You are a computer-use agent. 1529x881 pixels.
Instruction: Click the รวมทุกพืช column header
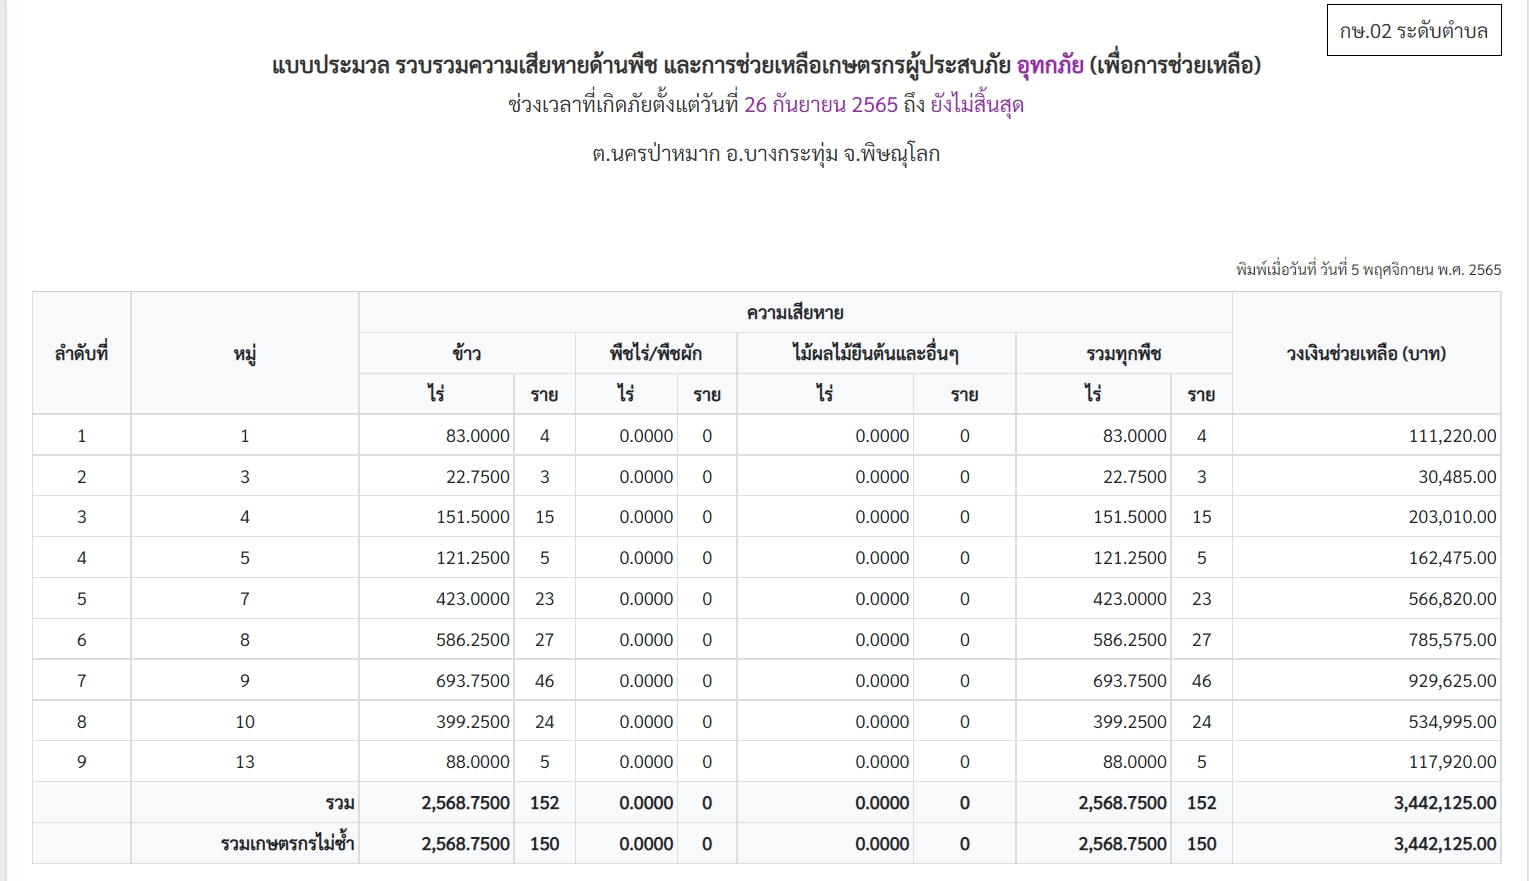coord(1124,353)
